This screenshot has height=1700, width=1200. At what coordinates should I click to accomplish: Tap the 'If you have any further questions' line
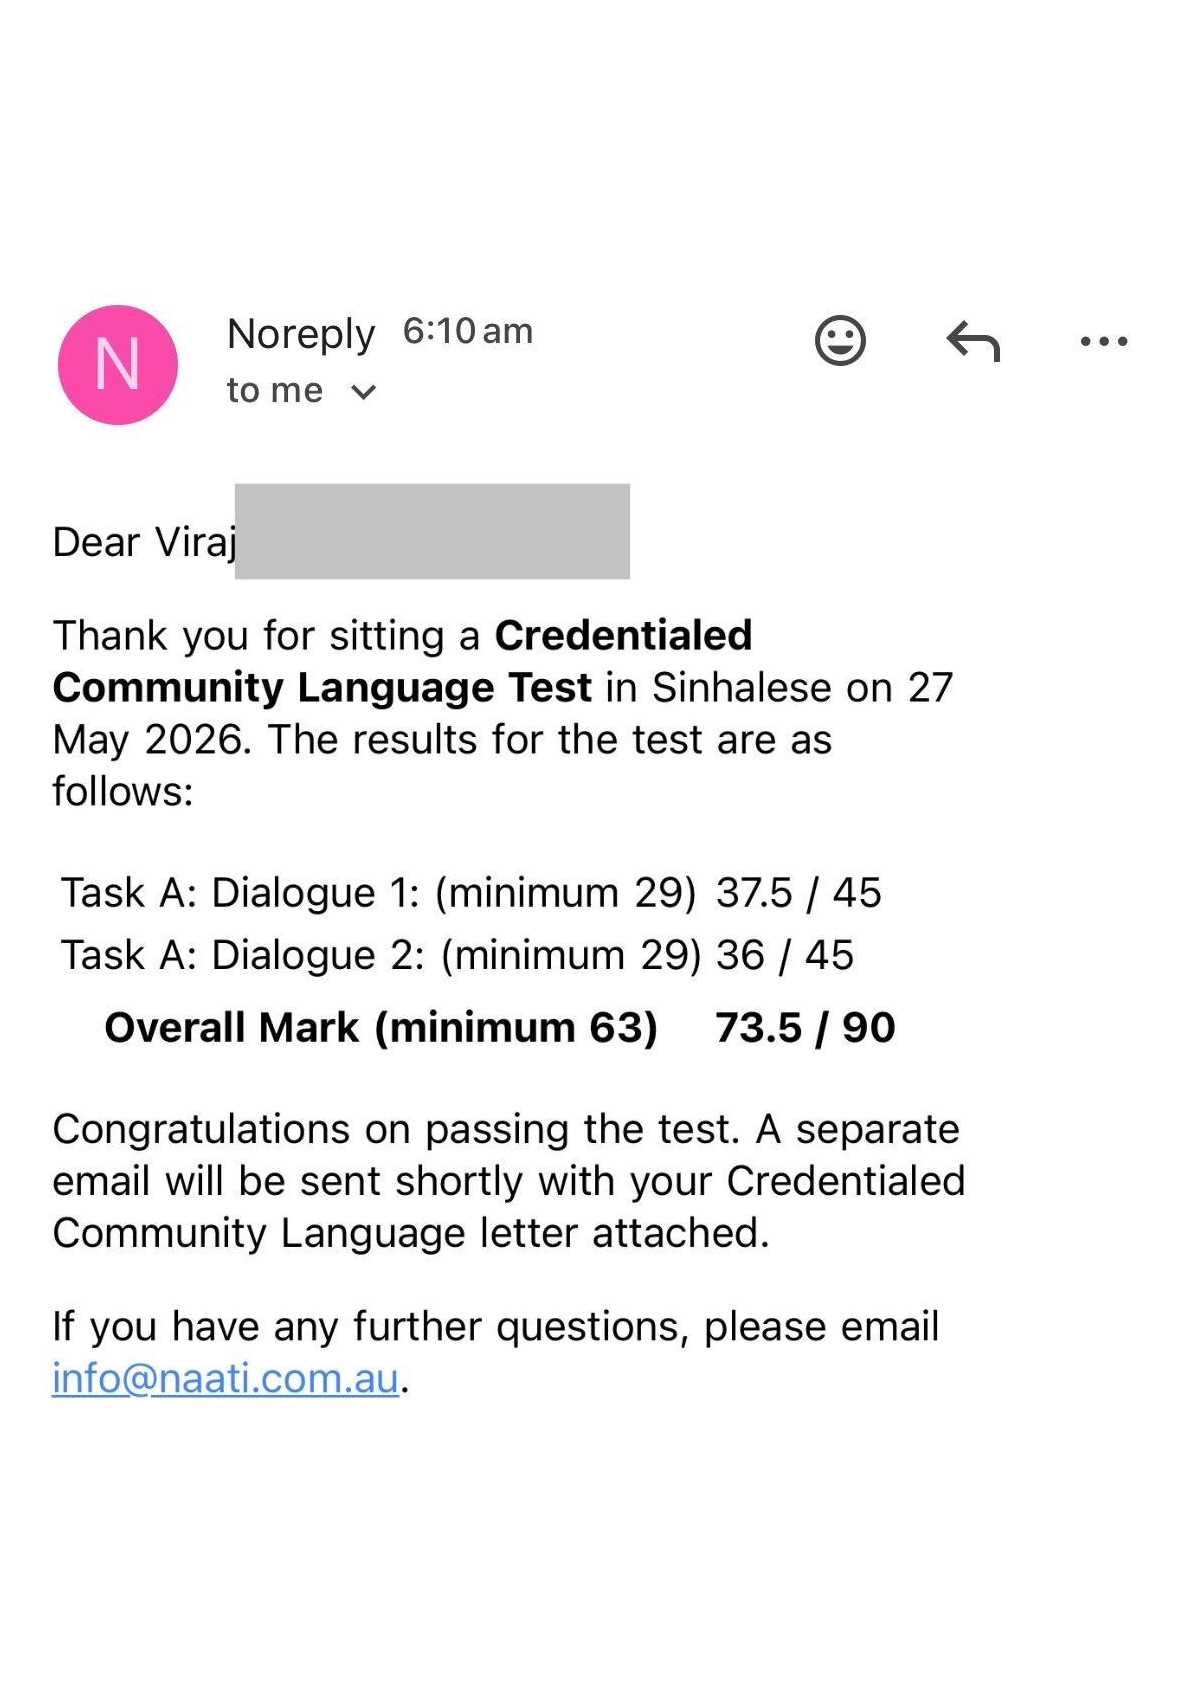[495, 1326]
